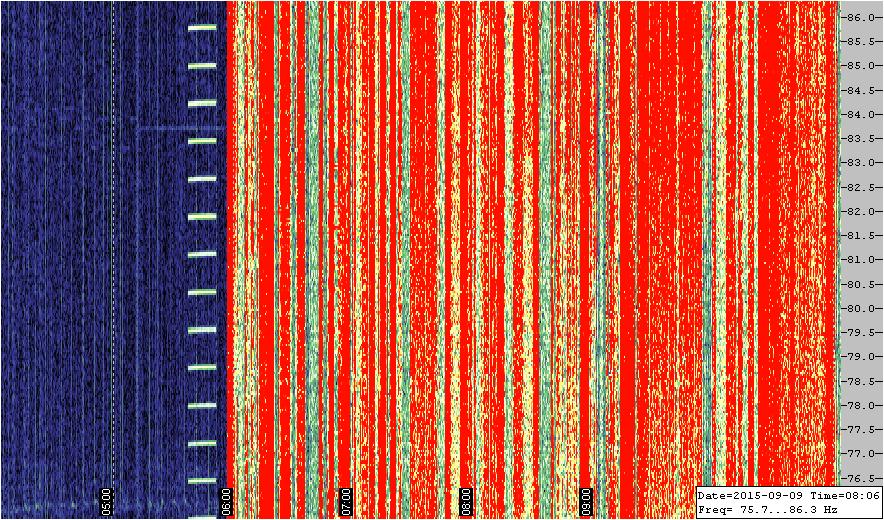Screen dimensions: 884x520
Task: Click the 85.0 frequency axis label
Action: click(x=858, y=66)
